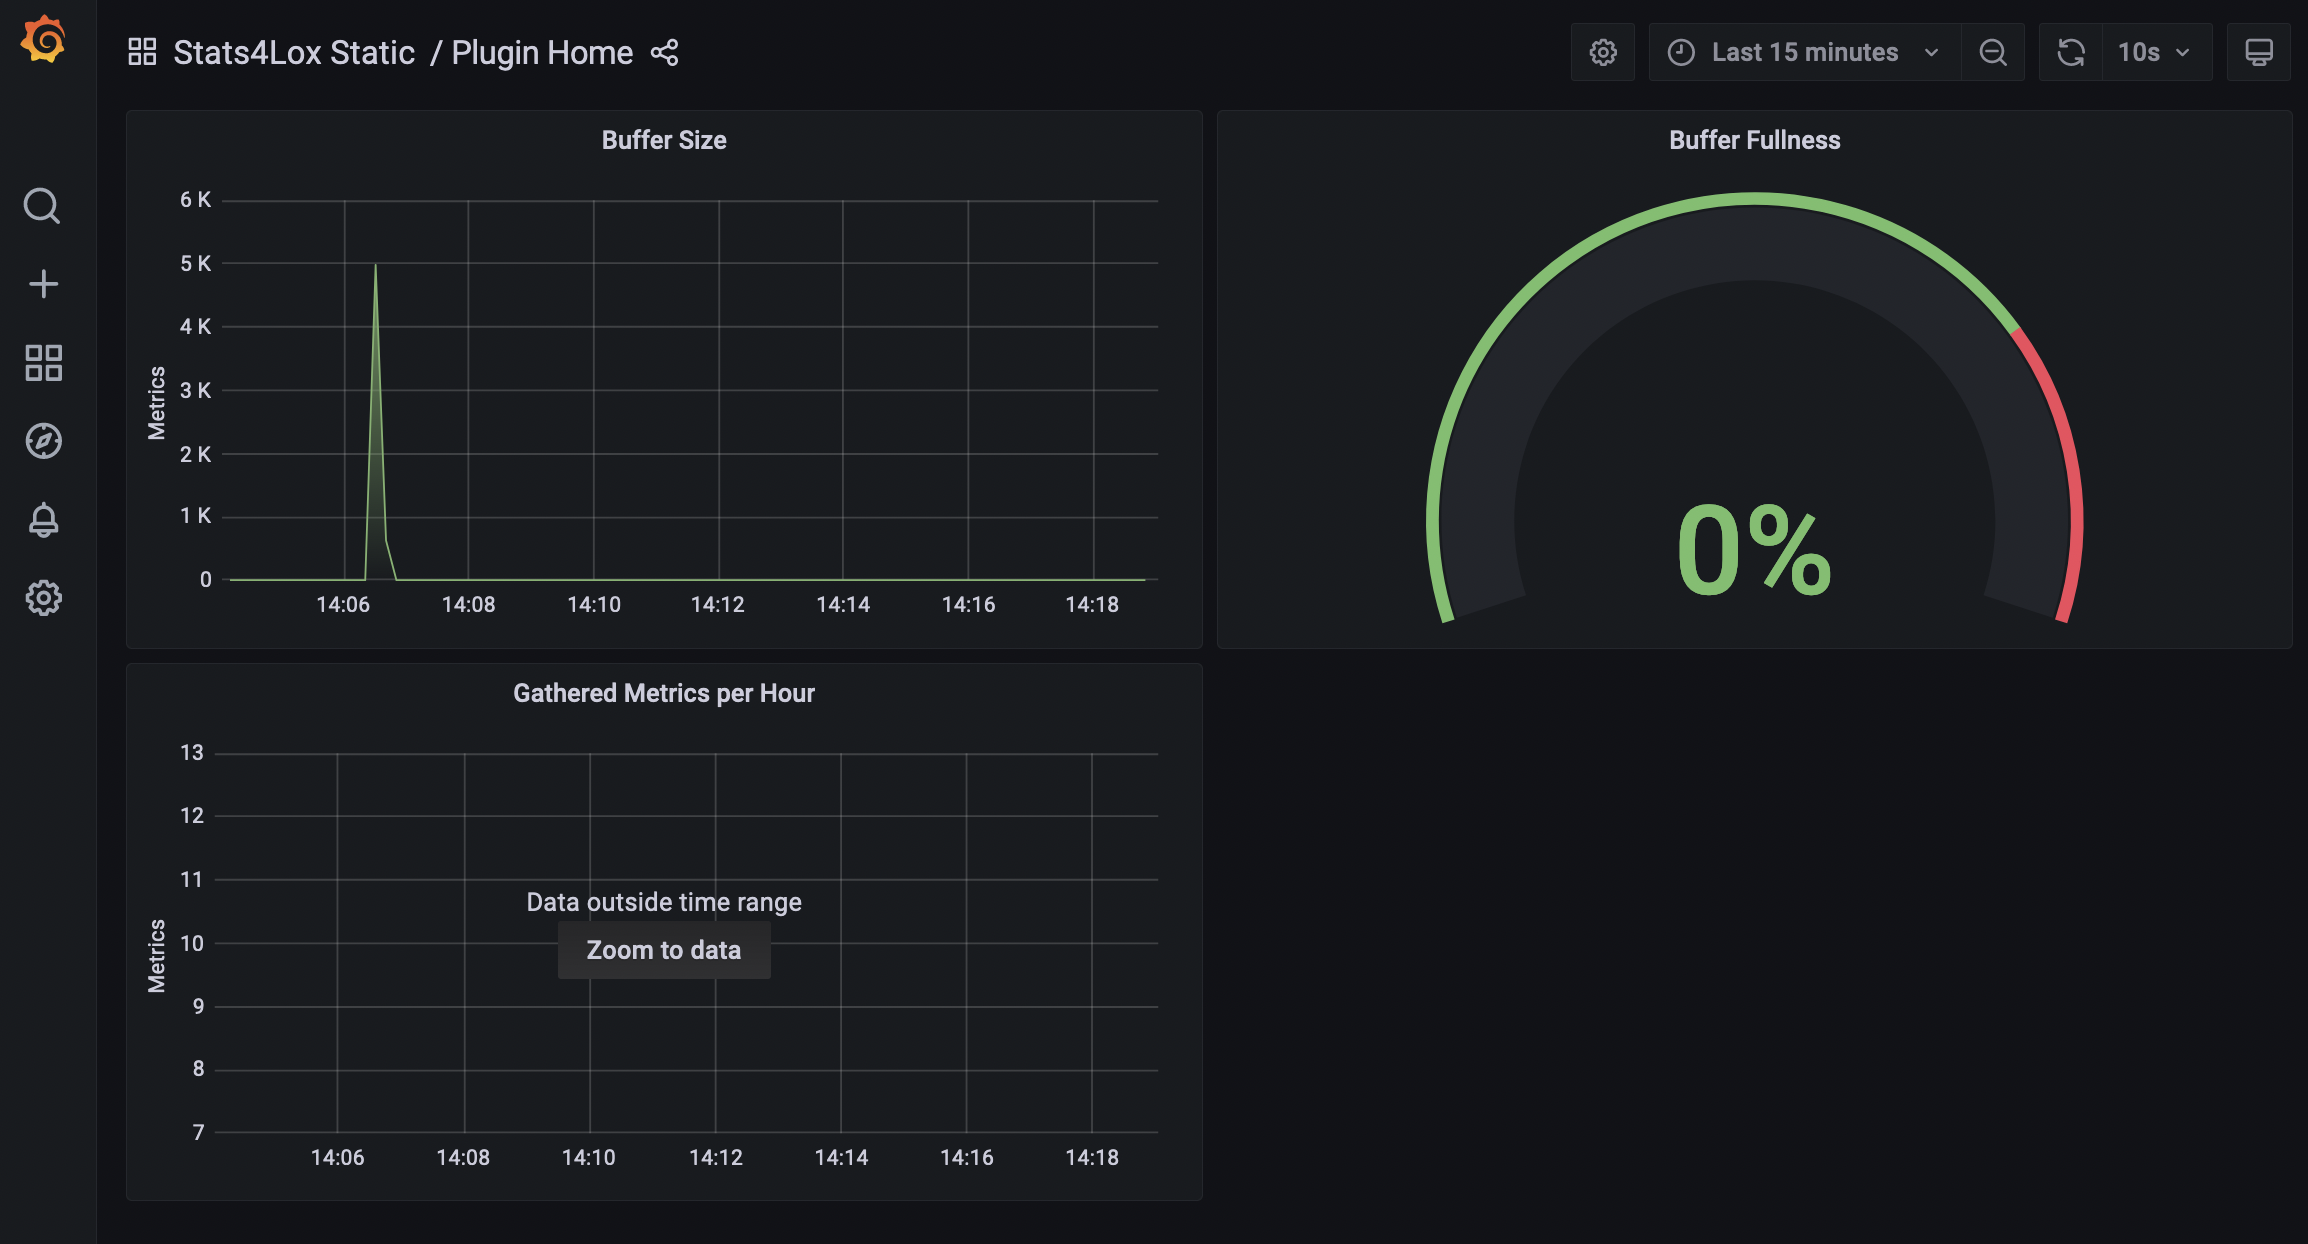The width and height of the screenshot is (2308, 1244).
Task: Click the 0% gauge value
Action: coord(1754,551)
